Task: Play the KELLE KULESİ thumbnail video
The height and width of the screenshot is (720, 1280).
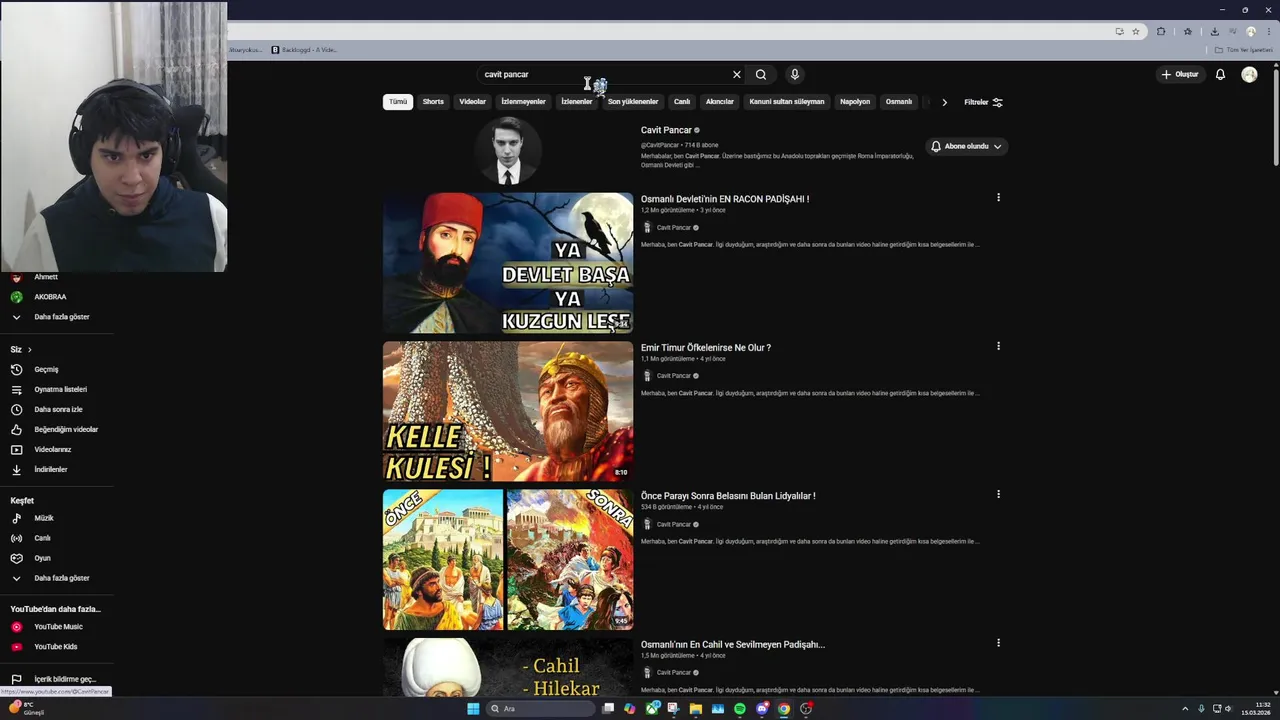Action: [x=508, y=411]
